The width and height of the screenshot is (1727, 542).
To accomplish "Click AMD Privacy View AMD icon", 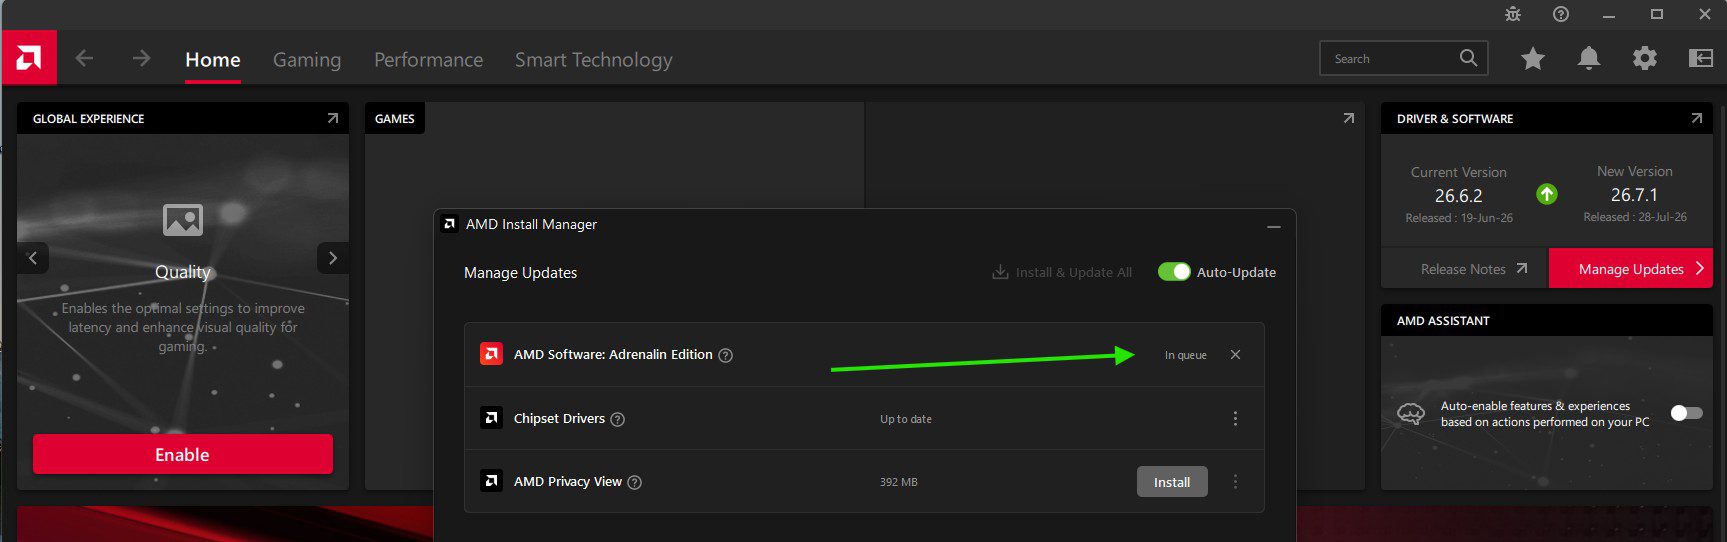I will (x=491, y=481).
